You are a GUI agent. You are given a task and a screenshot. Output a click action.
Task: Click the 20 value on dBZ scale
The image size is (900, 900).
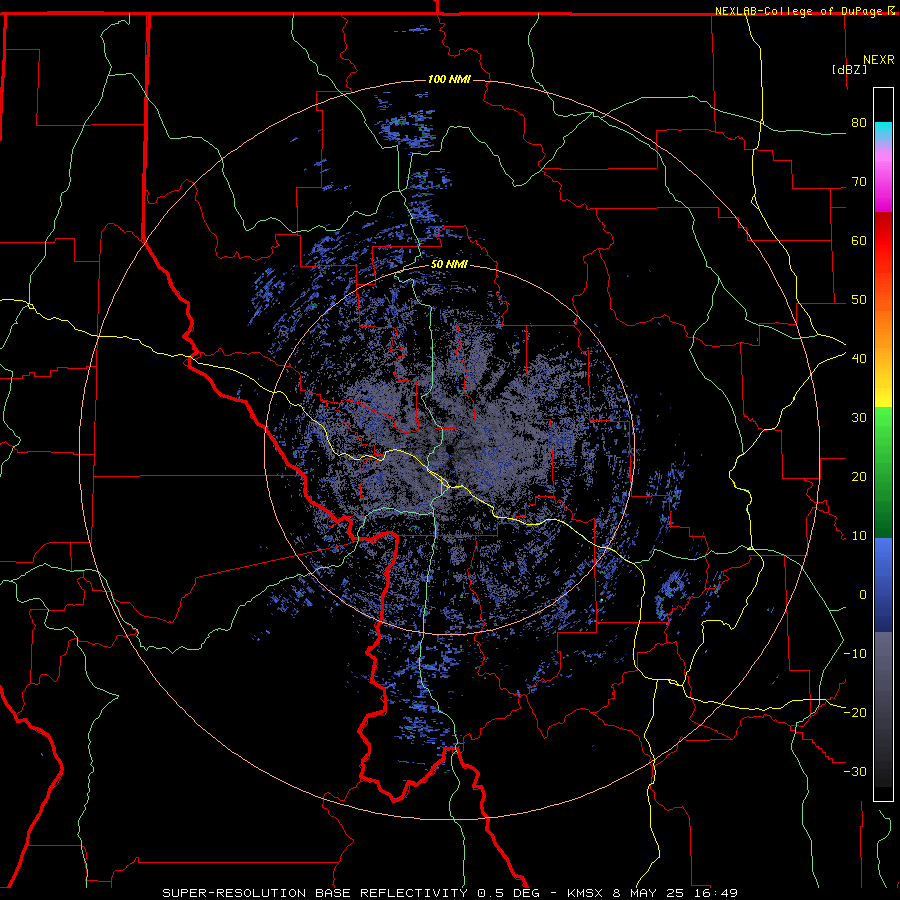click(859, 477)
